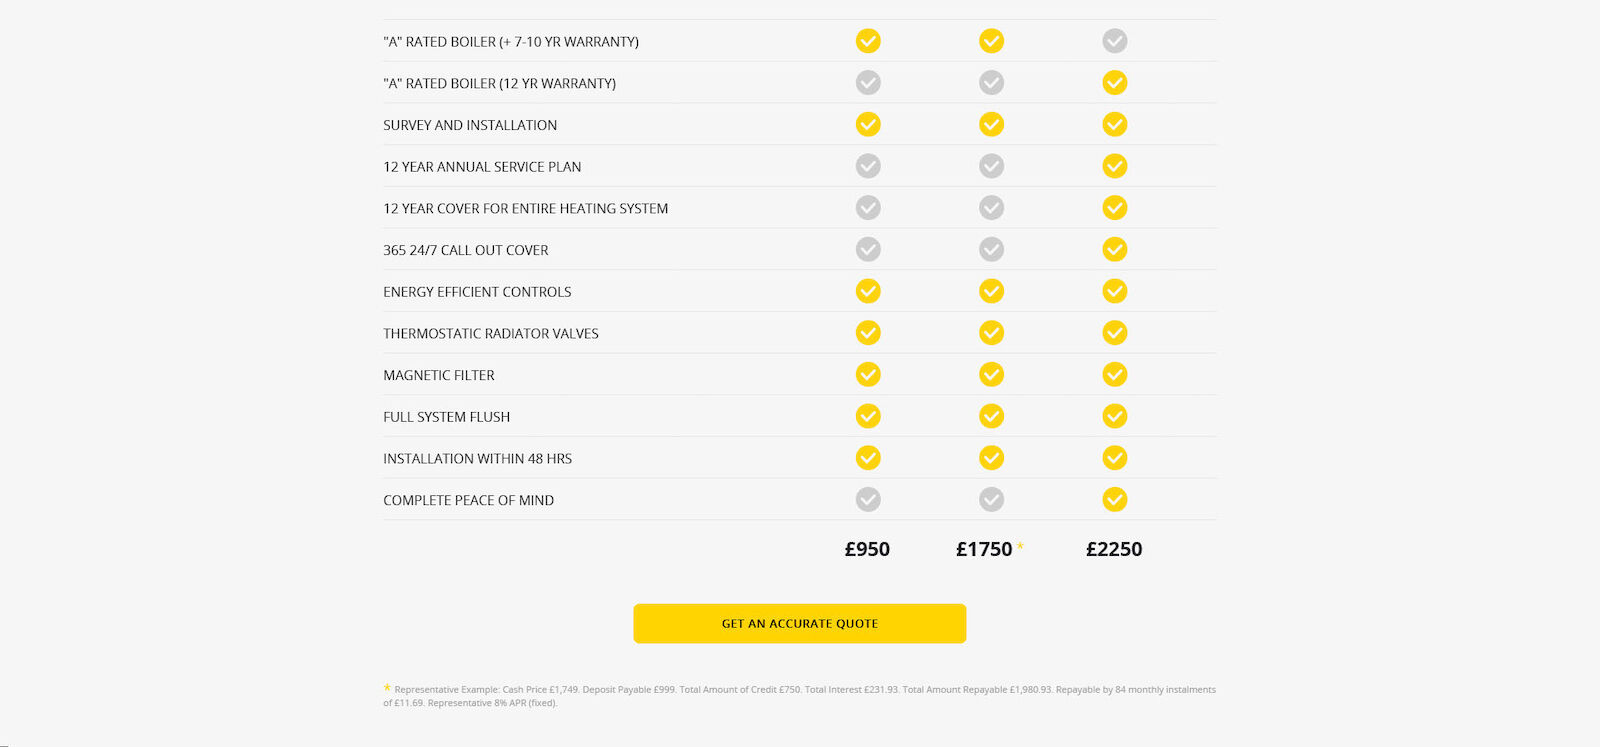Viewport: 1600px width, 747px height.
Task: Click the yellow checkmark for Survey and Installation under £950
Action: [868, 124]
